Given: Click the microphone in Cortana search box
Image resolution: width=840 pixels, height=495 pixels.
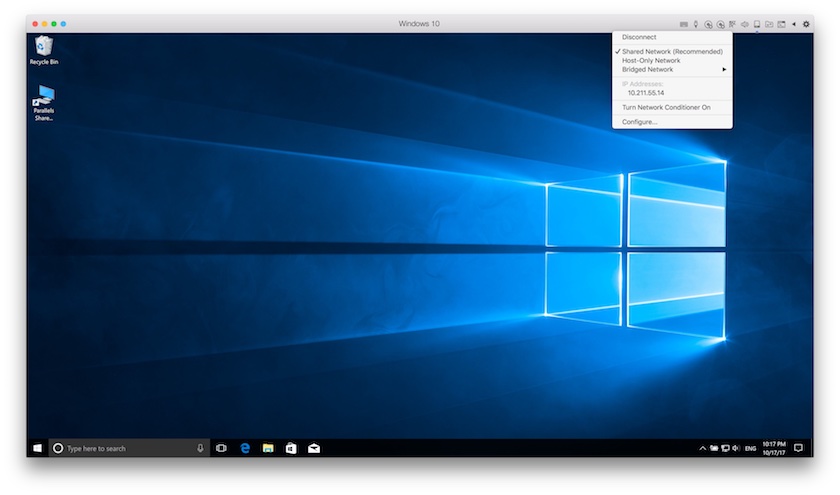Looking at the screenshot, I should tap(200, 448).
